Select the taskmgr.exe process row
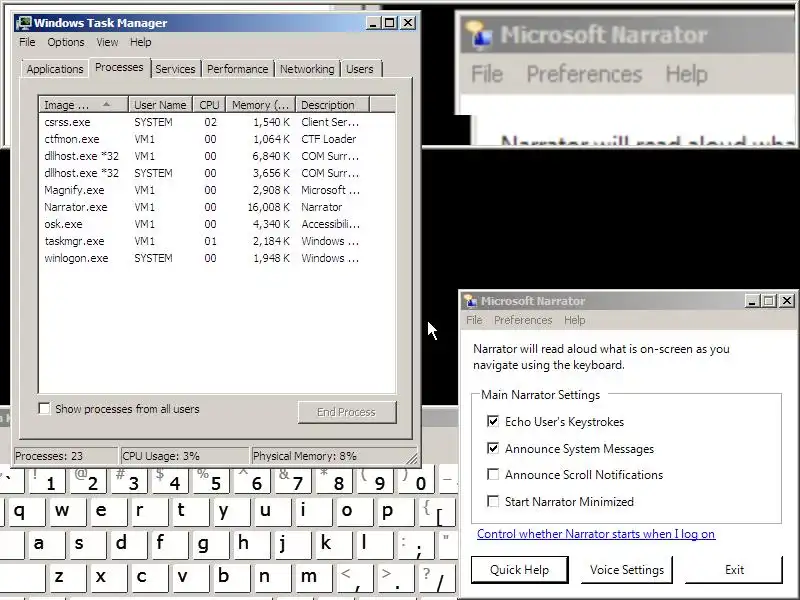Screen dimensions: 800x600 point(217,241)
